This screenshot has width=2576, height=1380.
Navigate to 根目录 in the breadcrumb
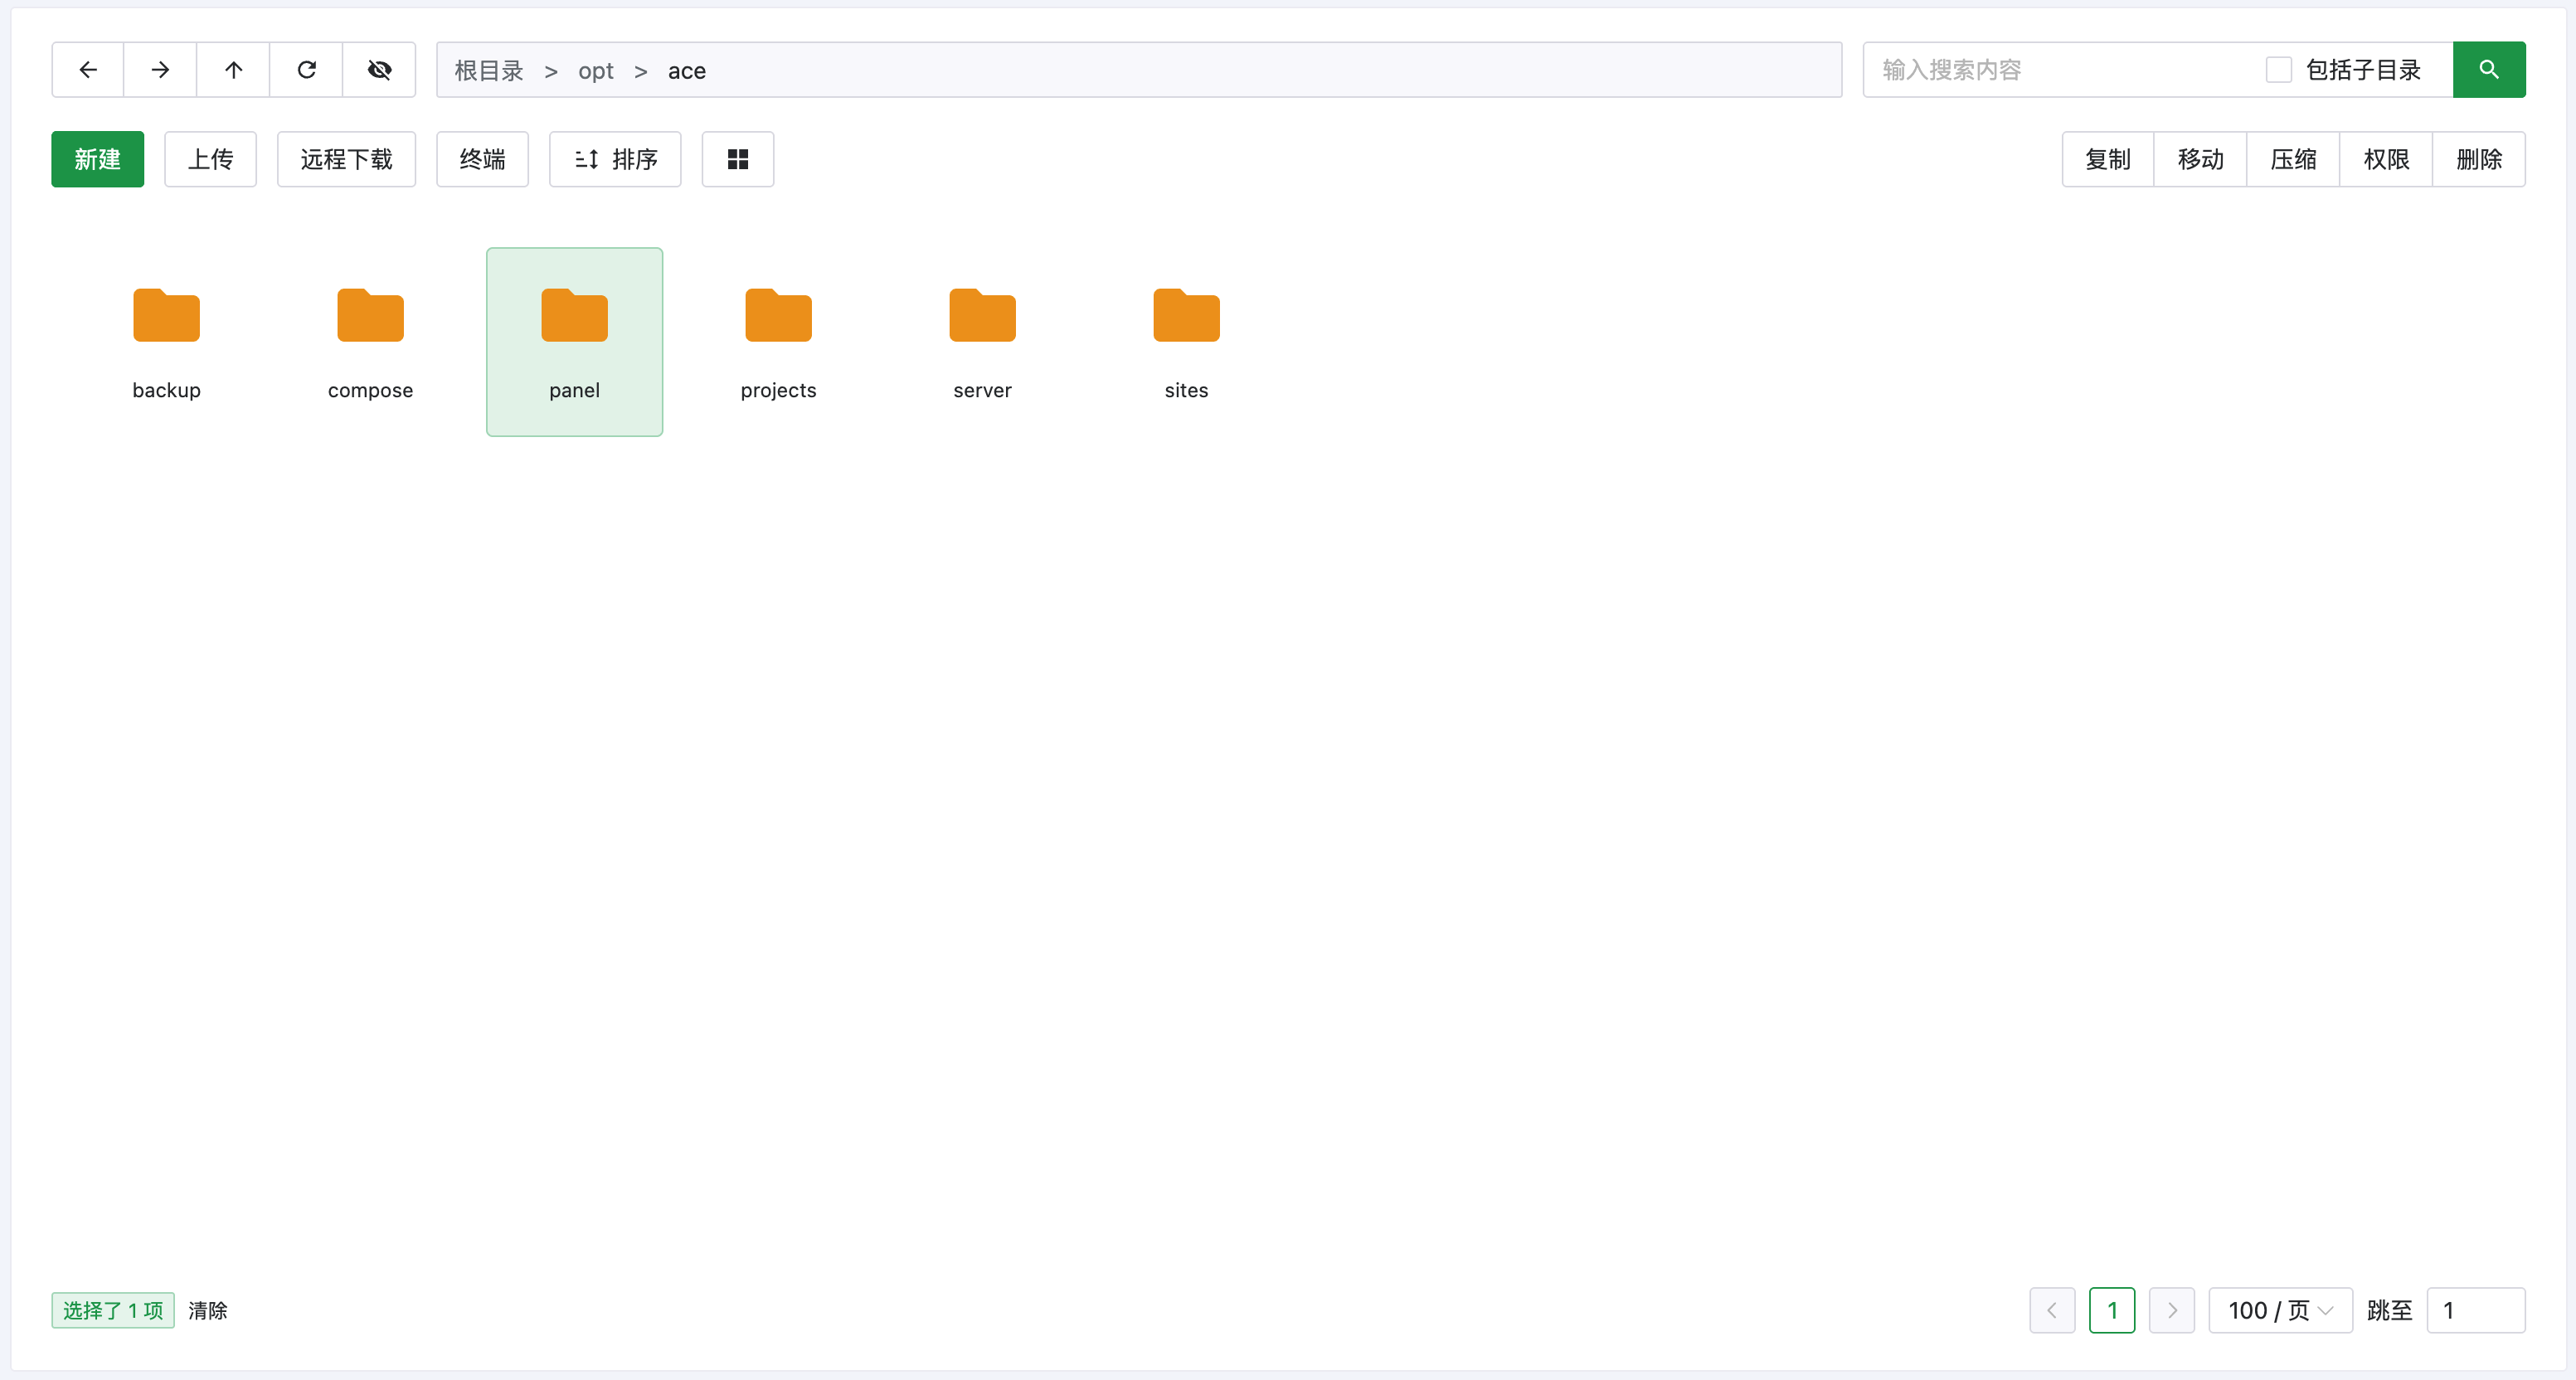tap(489, 71)
